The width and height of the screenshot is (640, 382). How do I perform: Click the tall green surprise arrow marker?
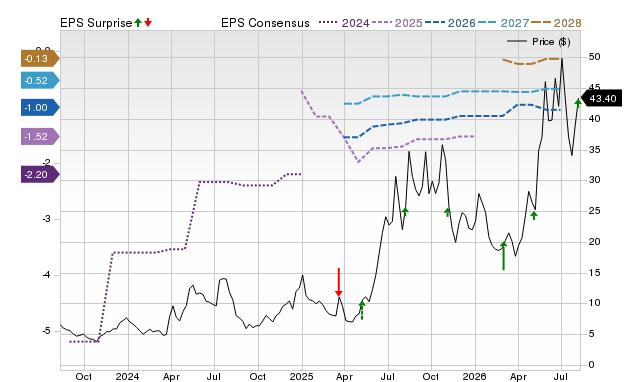(x=503, y=256)
